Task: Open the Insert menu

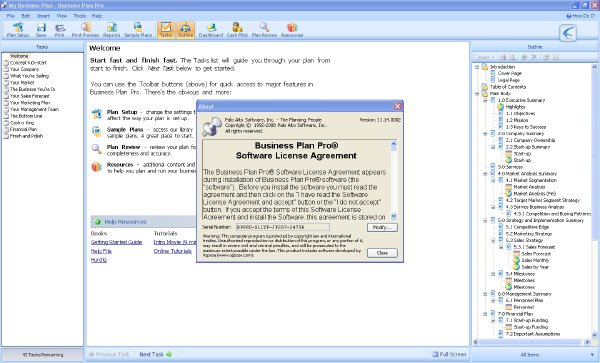Action: [43, 16]
